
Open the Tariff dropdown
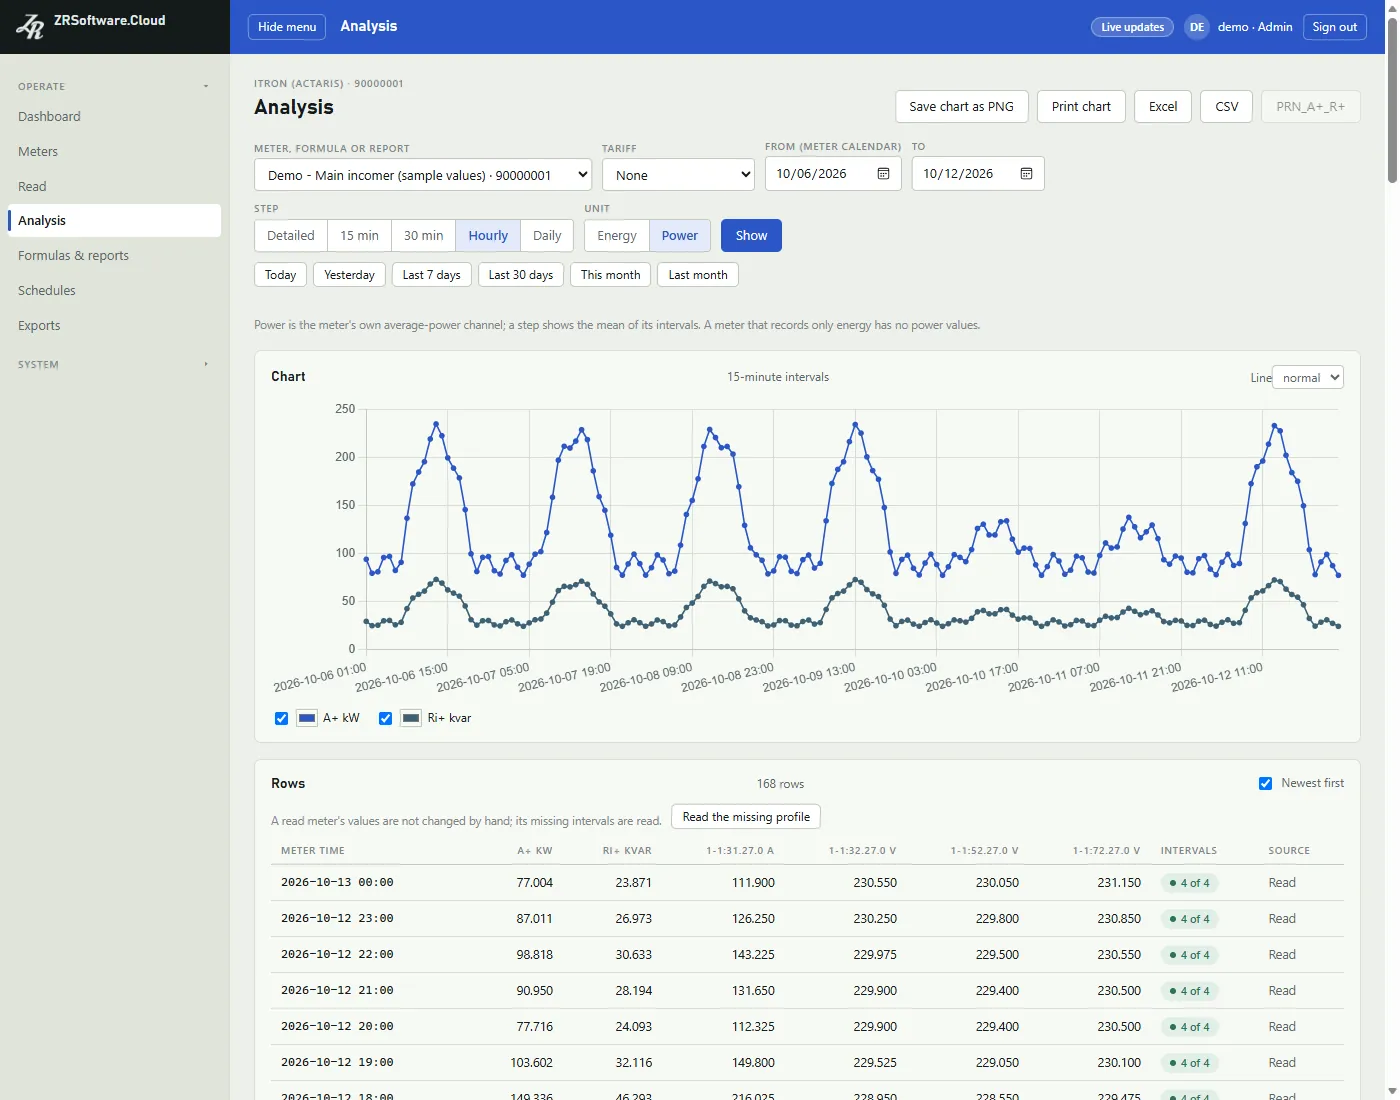[x=678, y=175]
